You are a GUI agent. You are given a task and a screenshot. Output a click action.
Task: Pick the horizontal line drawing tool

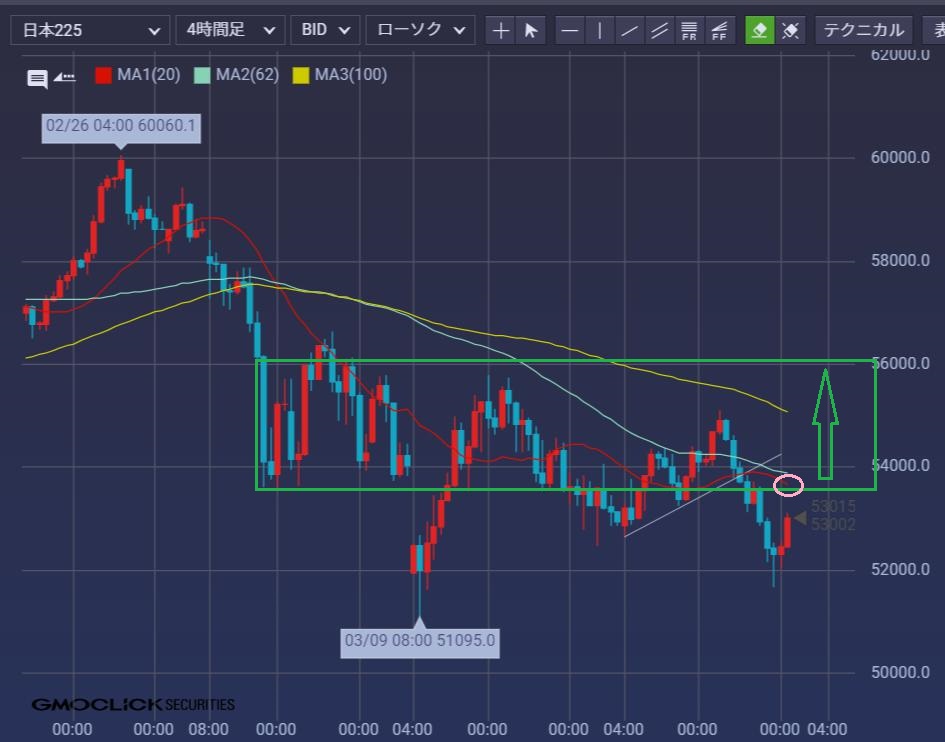pyautogui.click(x=570, y=30)
